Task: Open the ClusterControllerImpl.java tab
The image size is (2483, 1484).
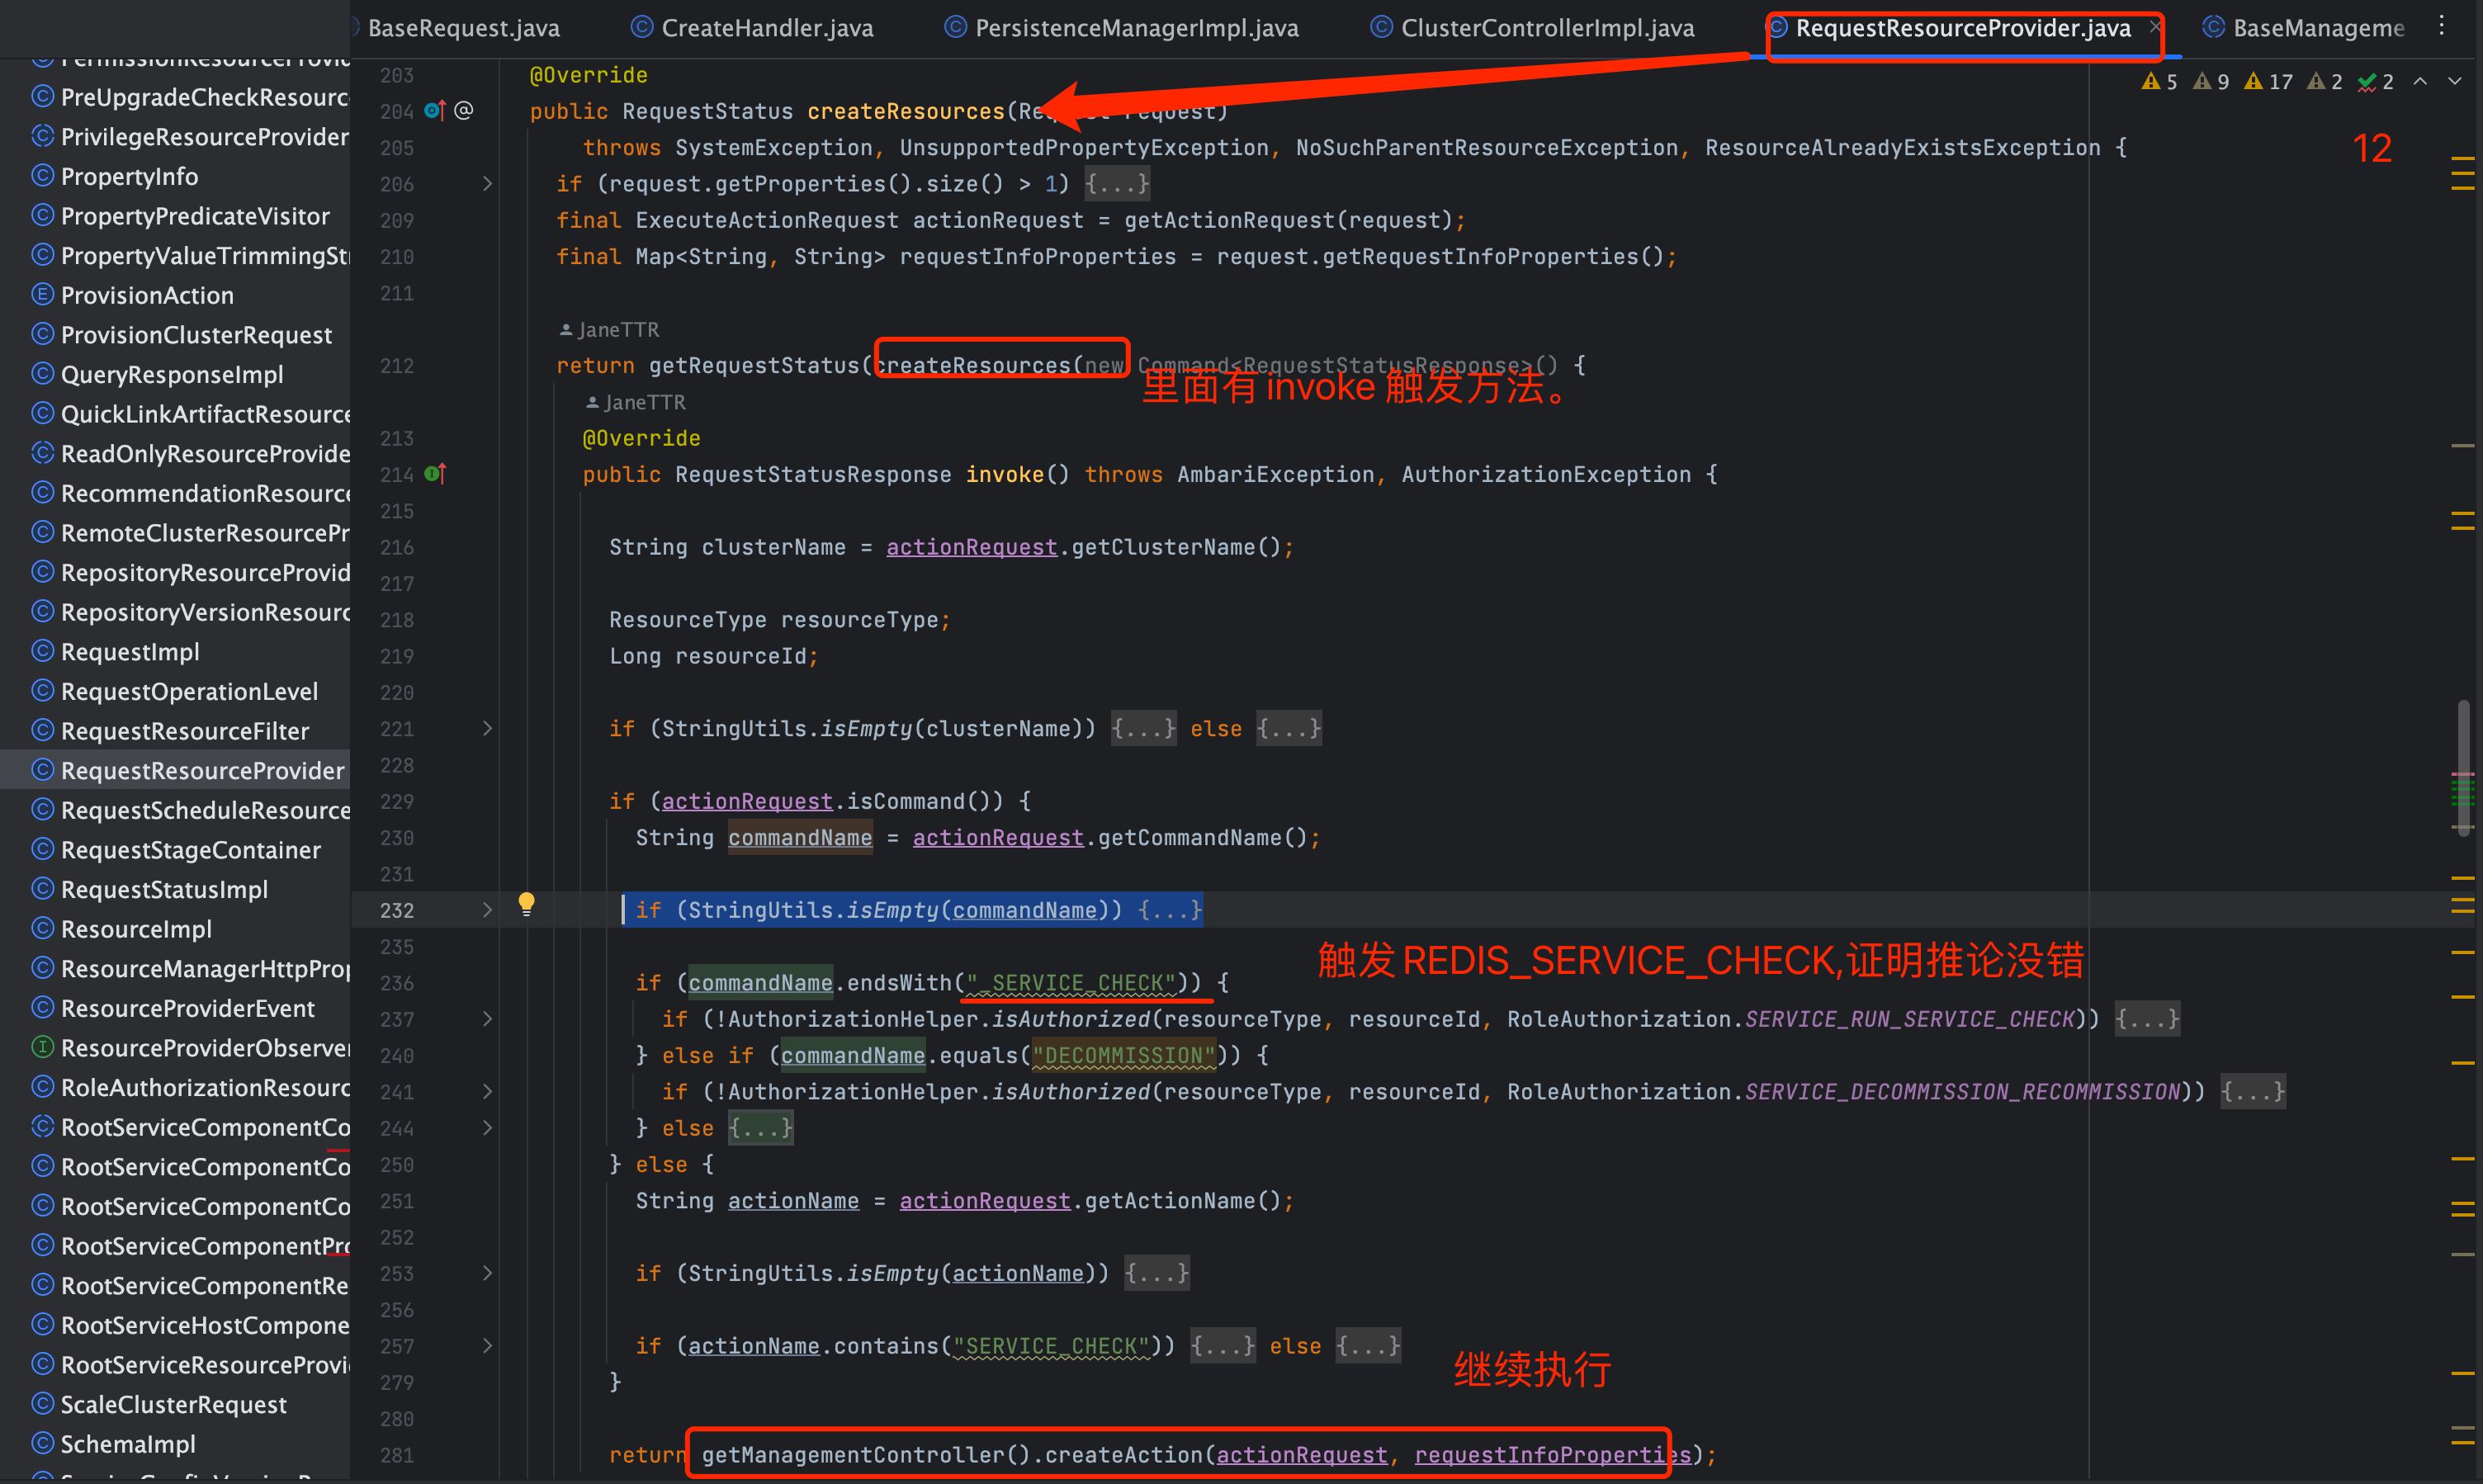Action: coord(1546,28)
